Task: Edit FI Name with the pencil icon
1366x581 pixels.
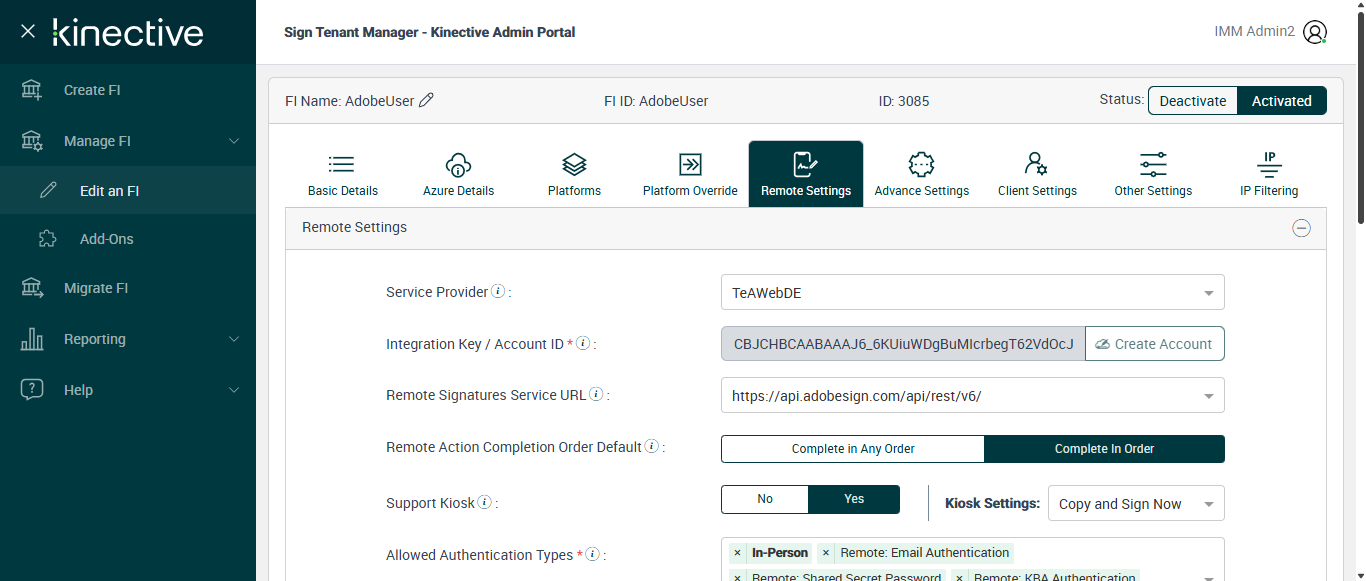Action: tap(426, 100)
